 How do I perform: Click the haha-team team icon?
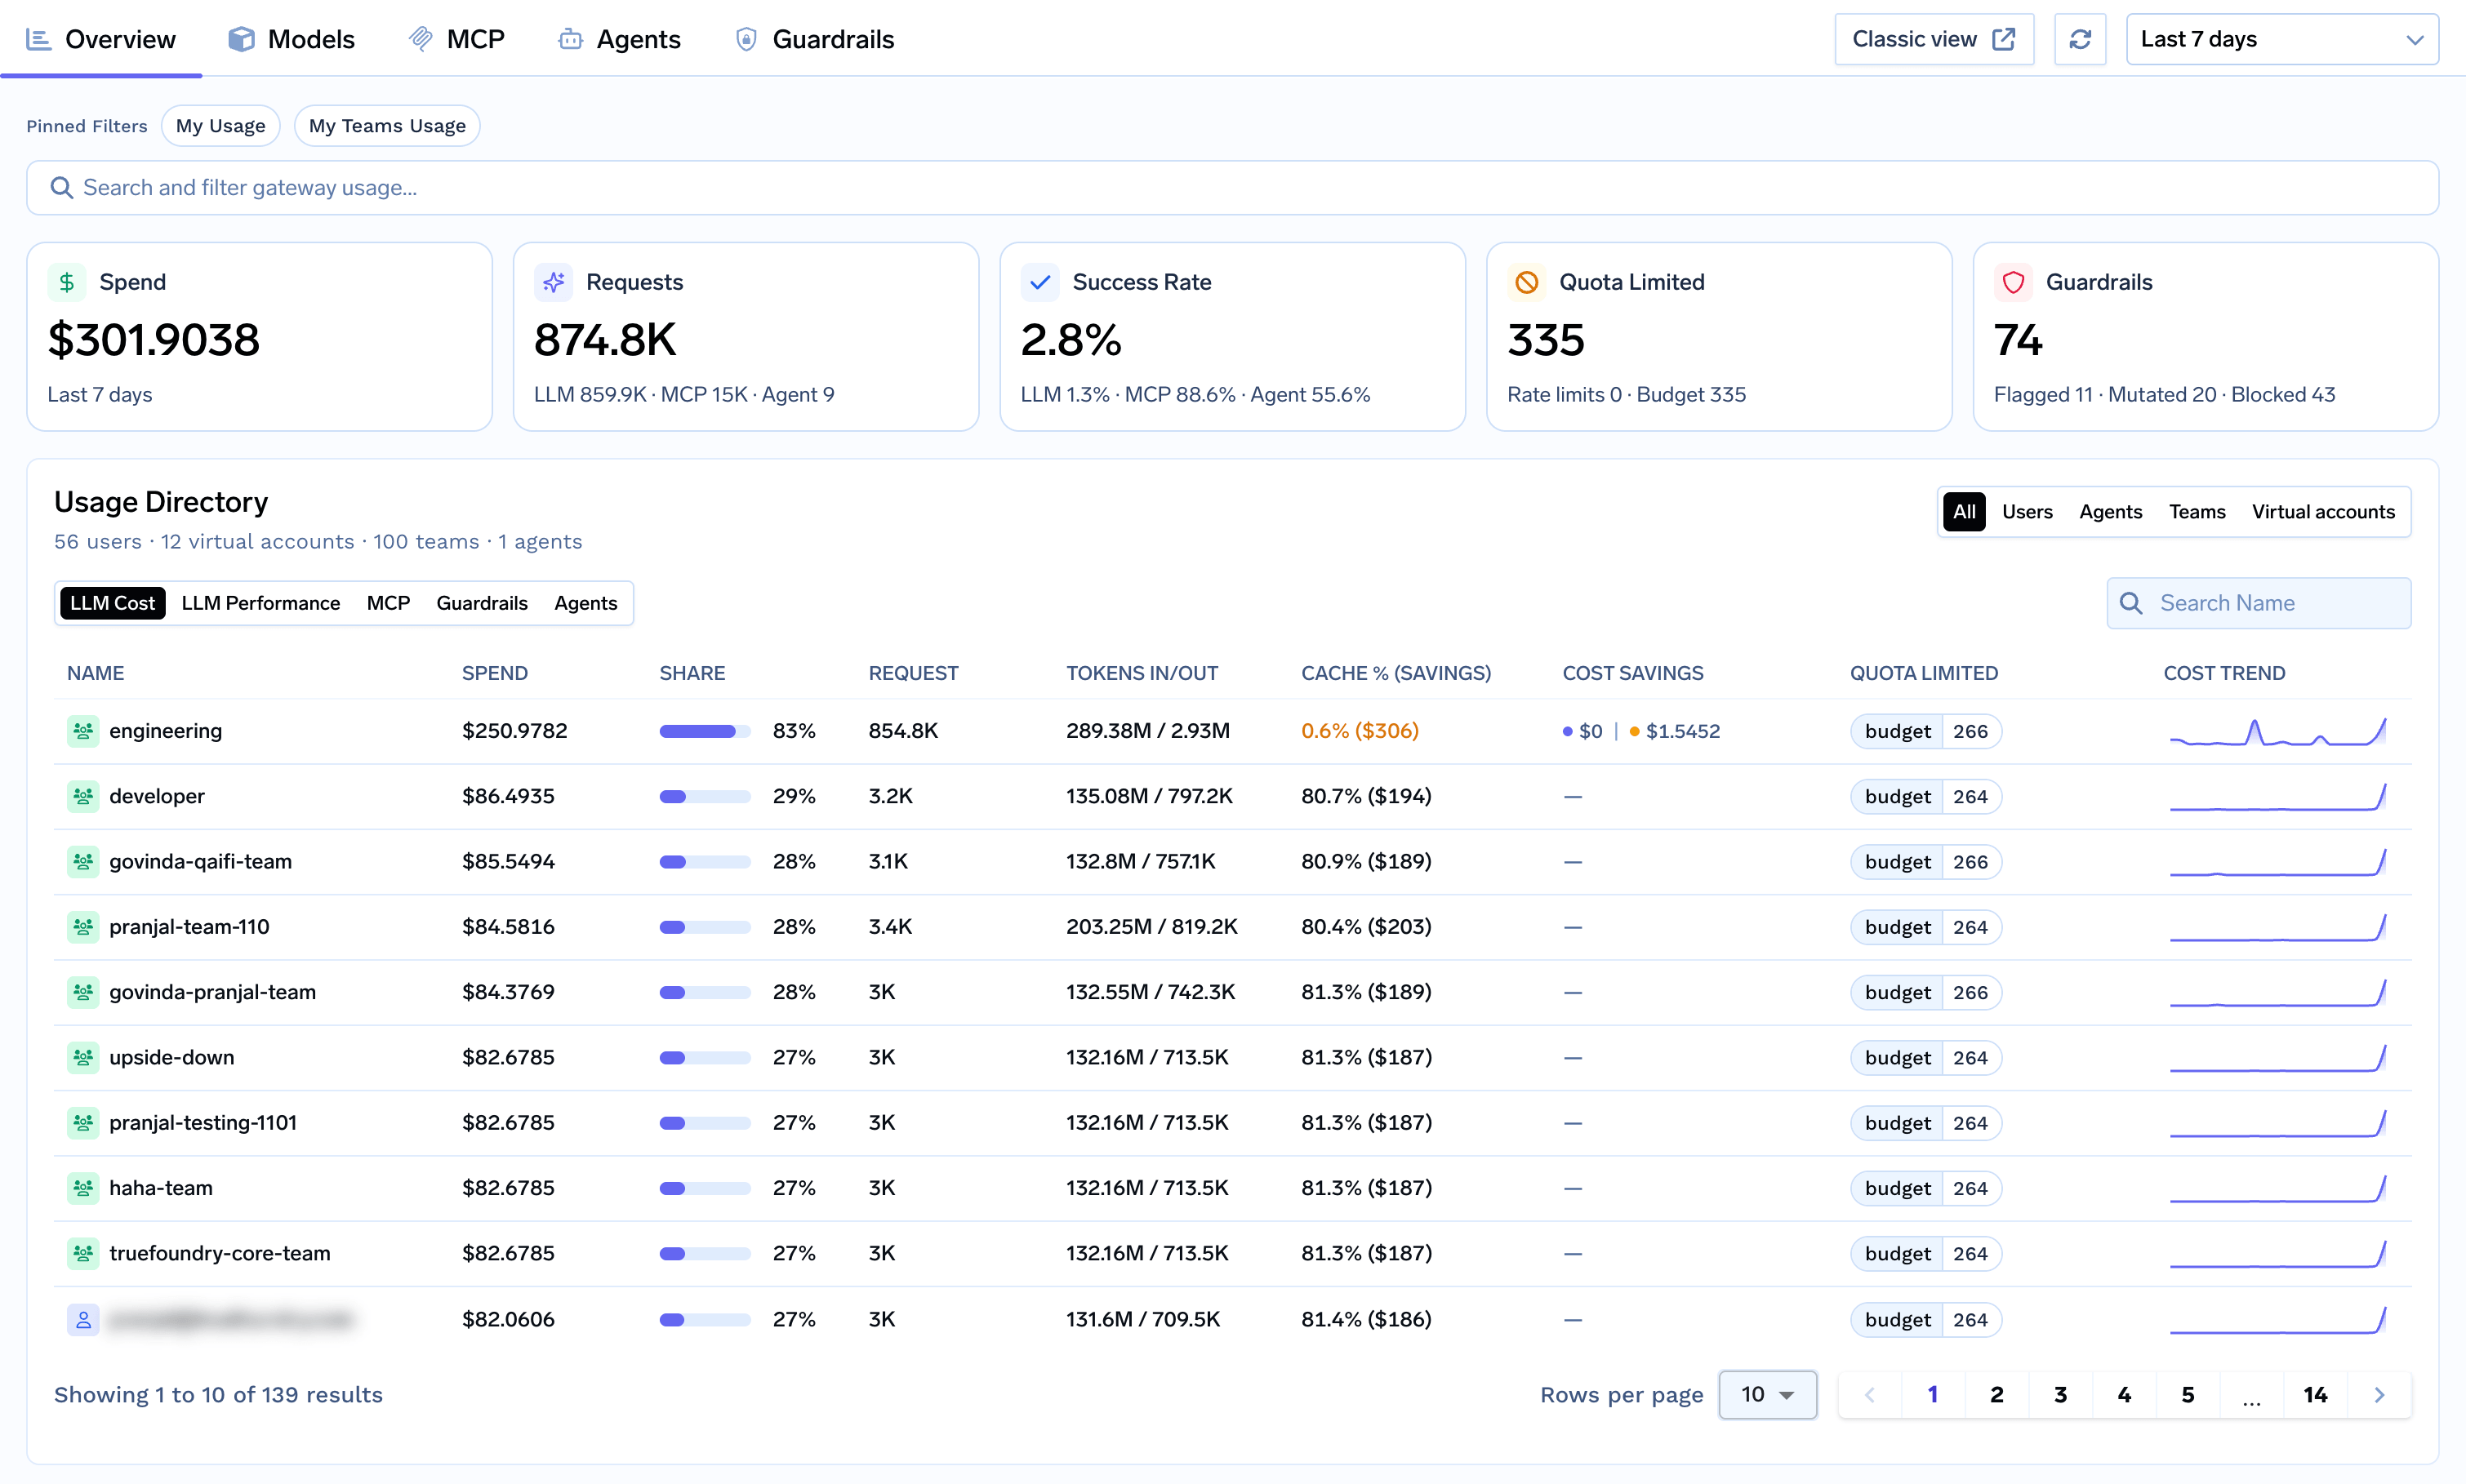click(83, 1188)
